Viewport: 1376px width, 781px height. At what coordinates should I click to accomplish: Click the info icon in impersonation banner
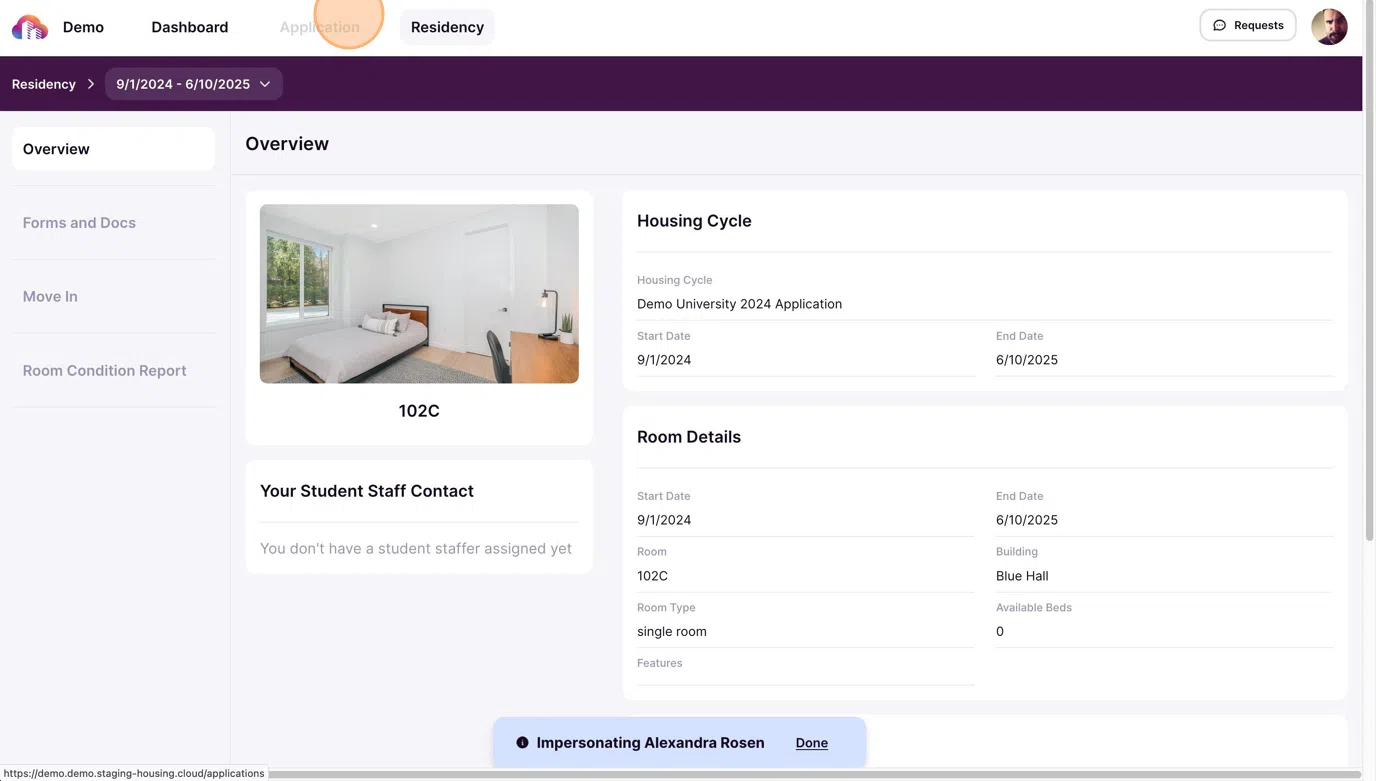522,743
